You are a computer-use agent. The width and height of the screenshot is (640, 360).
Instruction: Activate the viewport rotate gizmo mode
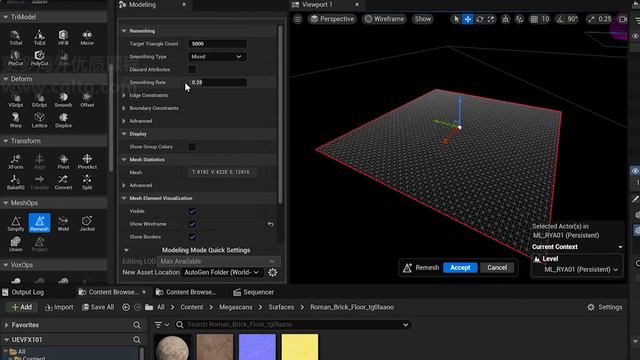[480, 19]
